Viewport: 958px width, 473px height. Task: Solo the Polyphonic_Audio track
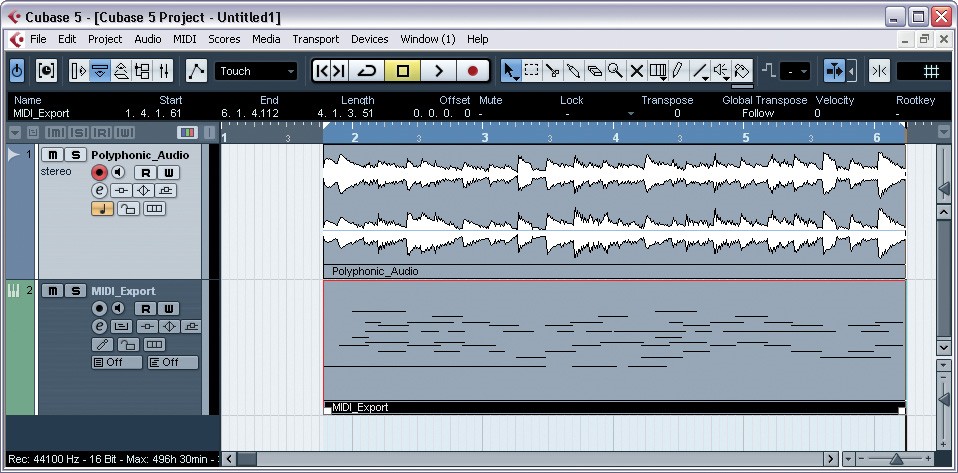(75, 155)
